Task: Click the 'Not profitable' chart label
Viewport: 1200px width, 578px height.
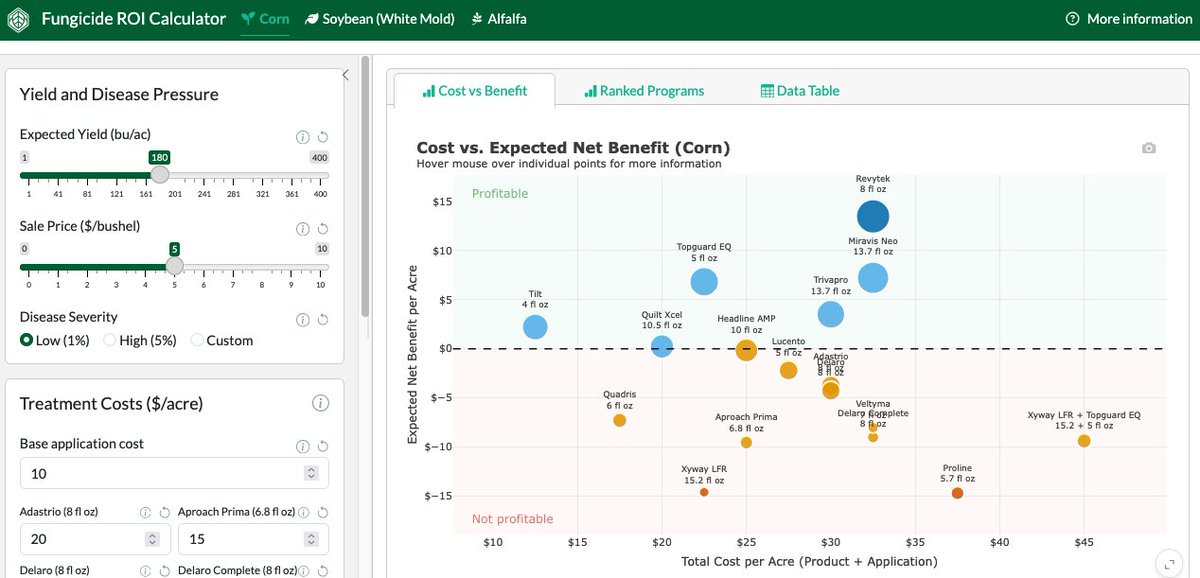Action: [512, 519]
